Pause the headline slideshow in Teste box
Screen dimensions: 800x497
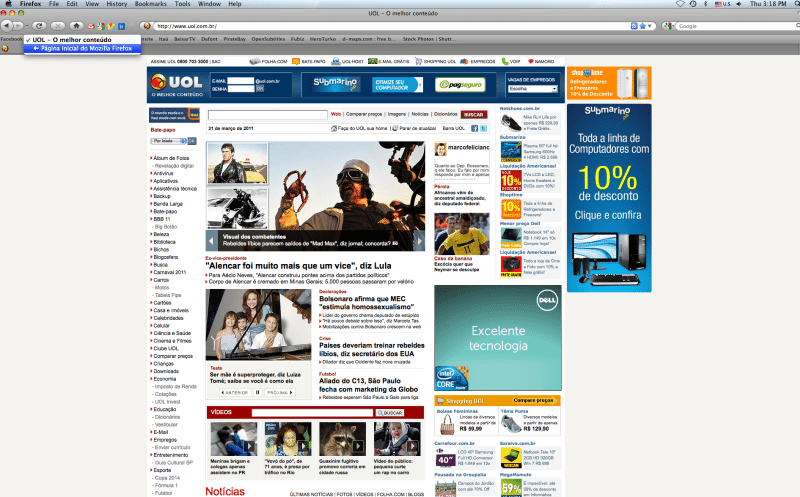click(x=258, y=392)
